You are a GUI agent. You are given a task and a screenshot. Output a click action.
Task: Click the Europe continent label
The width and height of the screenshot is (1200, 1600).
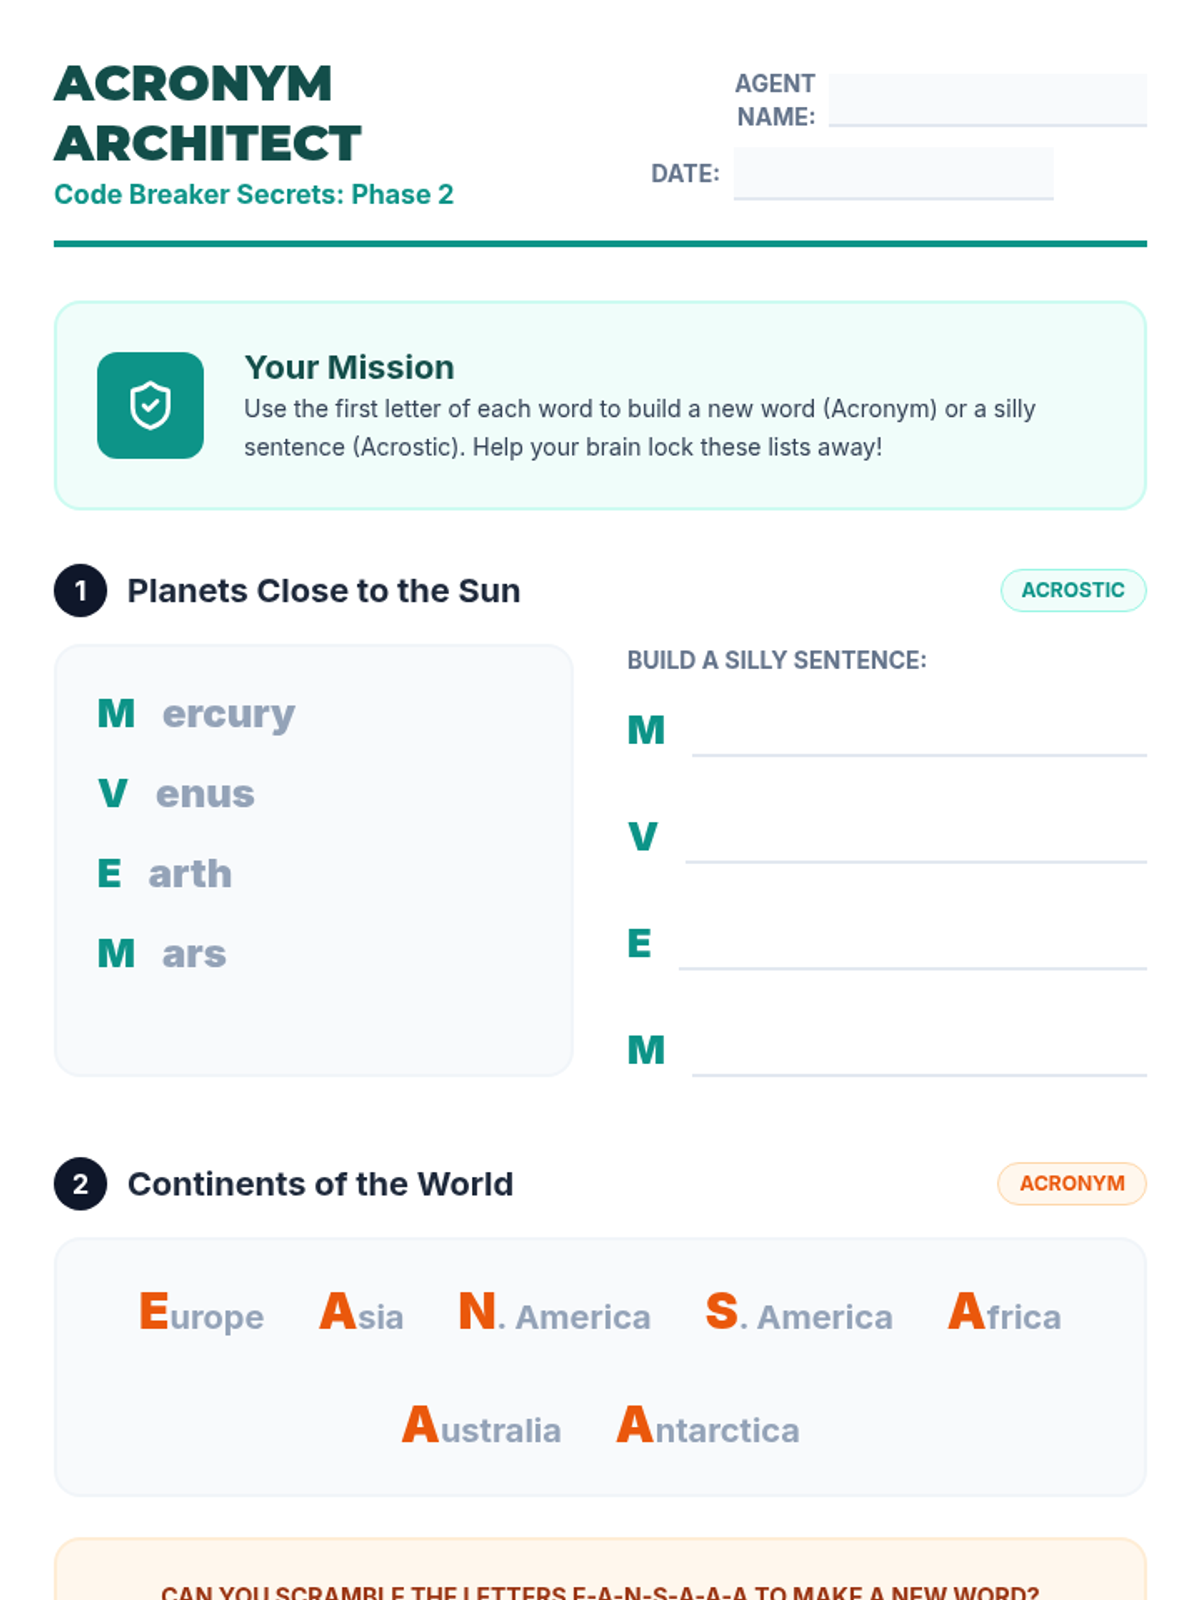[201, 1314]
